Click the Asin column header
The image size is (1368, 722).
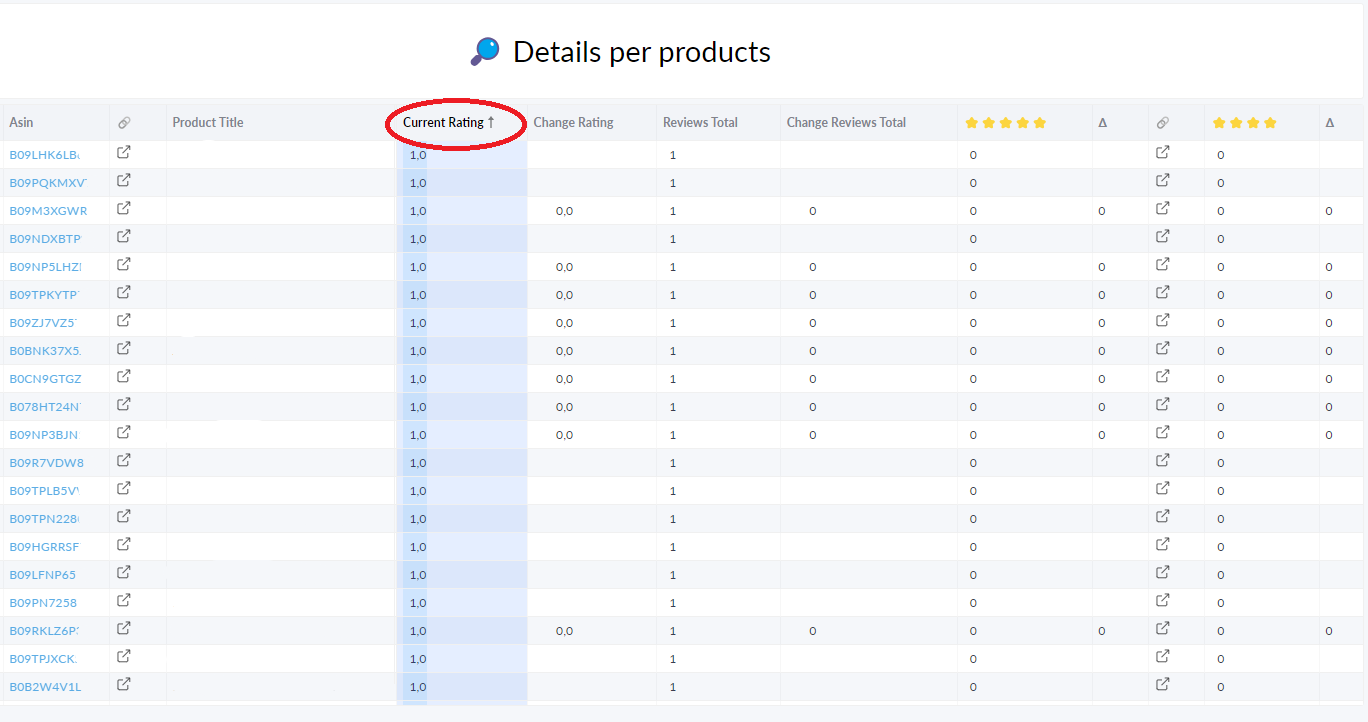click(21, 122)
